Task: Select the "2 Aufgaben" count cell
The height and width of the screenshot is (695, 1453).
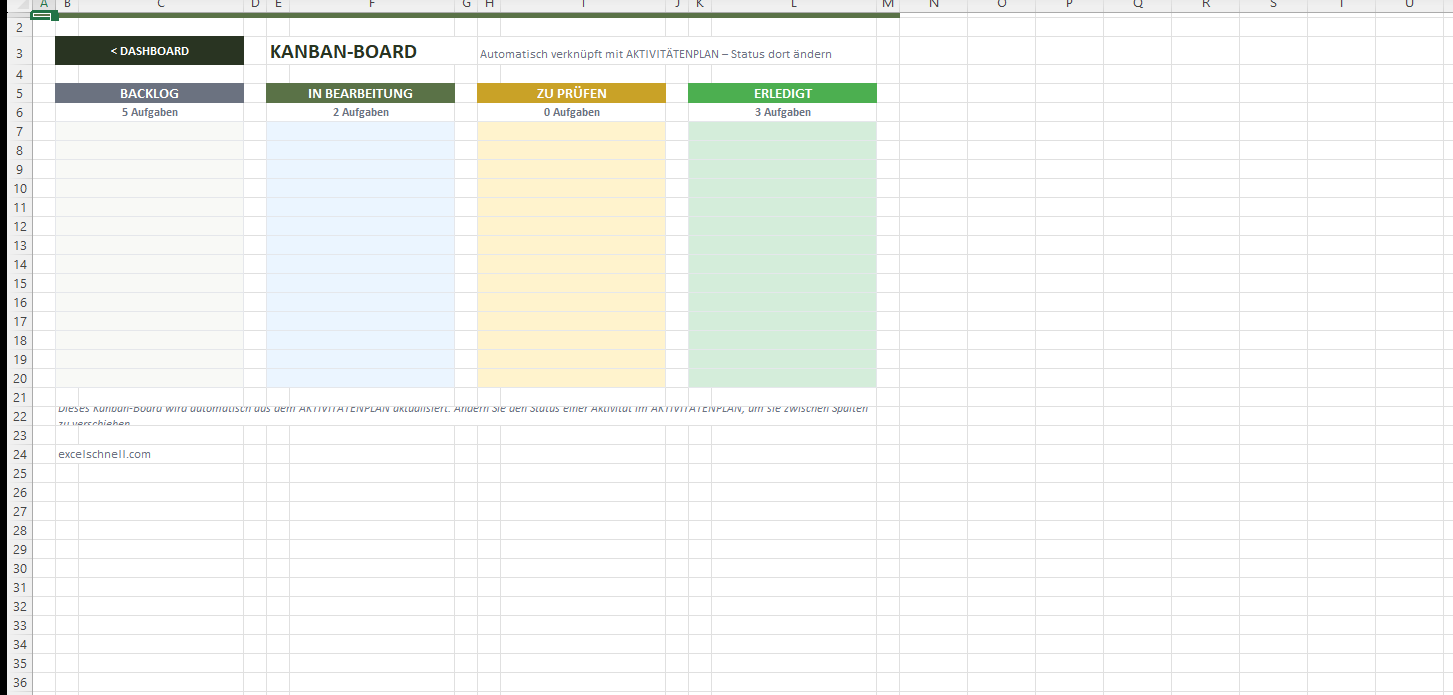Action: (x=360, y=112)
